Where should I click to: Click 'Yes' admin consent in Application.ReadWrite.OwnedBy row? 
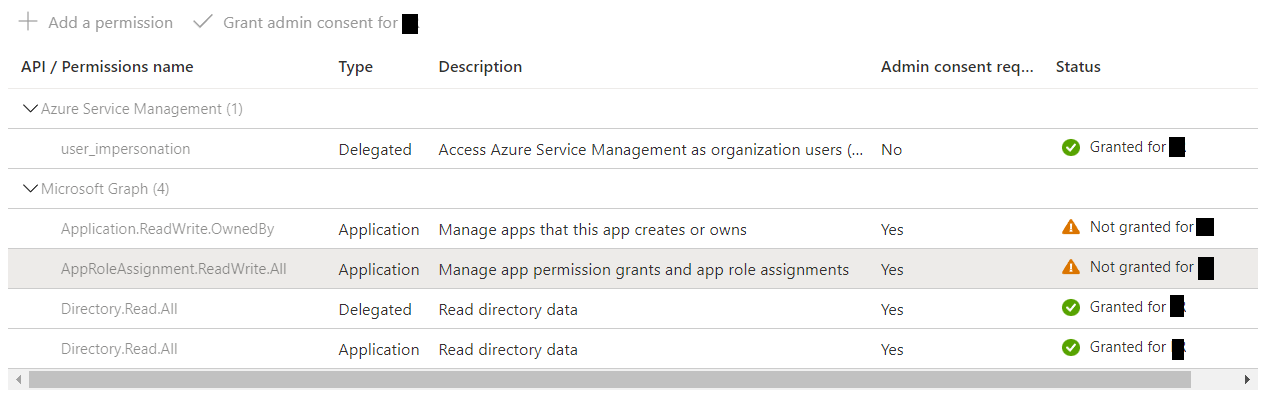pyautogui.click(x=892, y=229)
